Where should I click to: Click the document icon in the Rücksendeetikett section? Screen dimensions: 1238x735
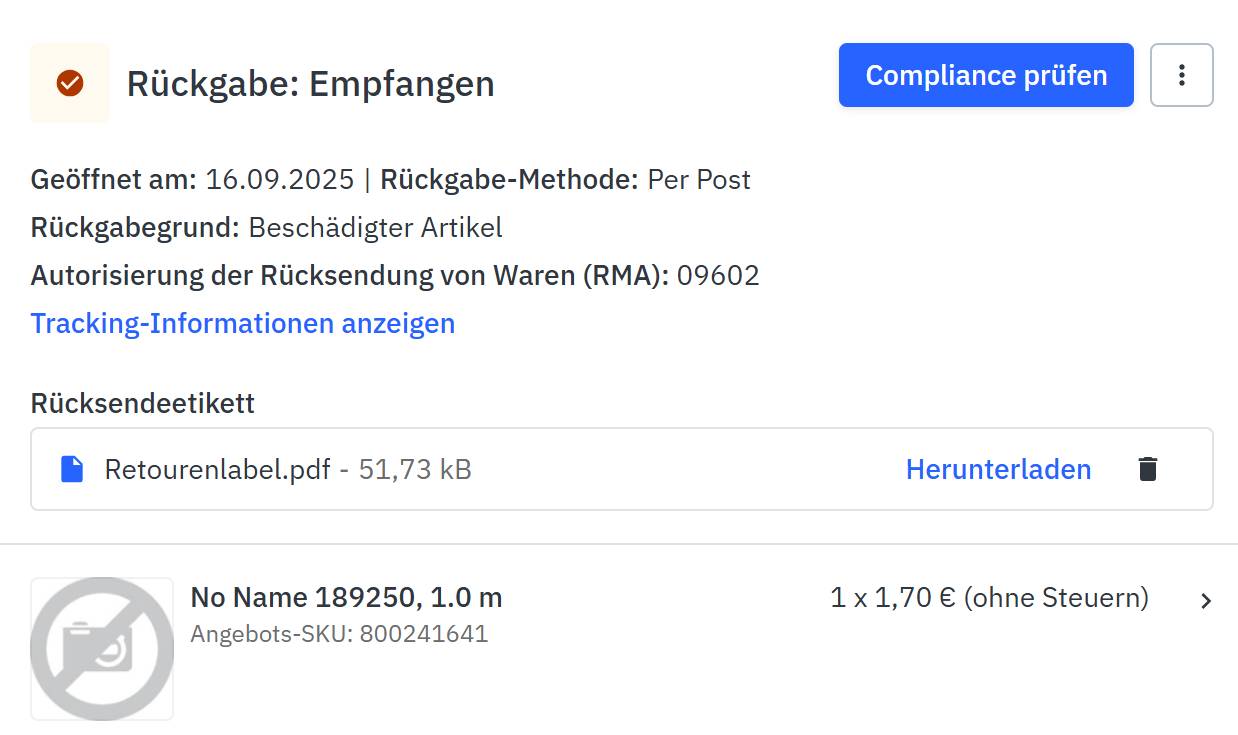71,468
